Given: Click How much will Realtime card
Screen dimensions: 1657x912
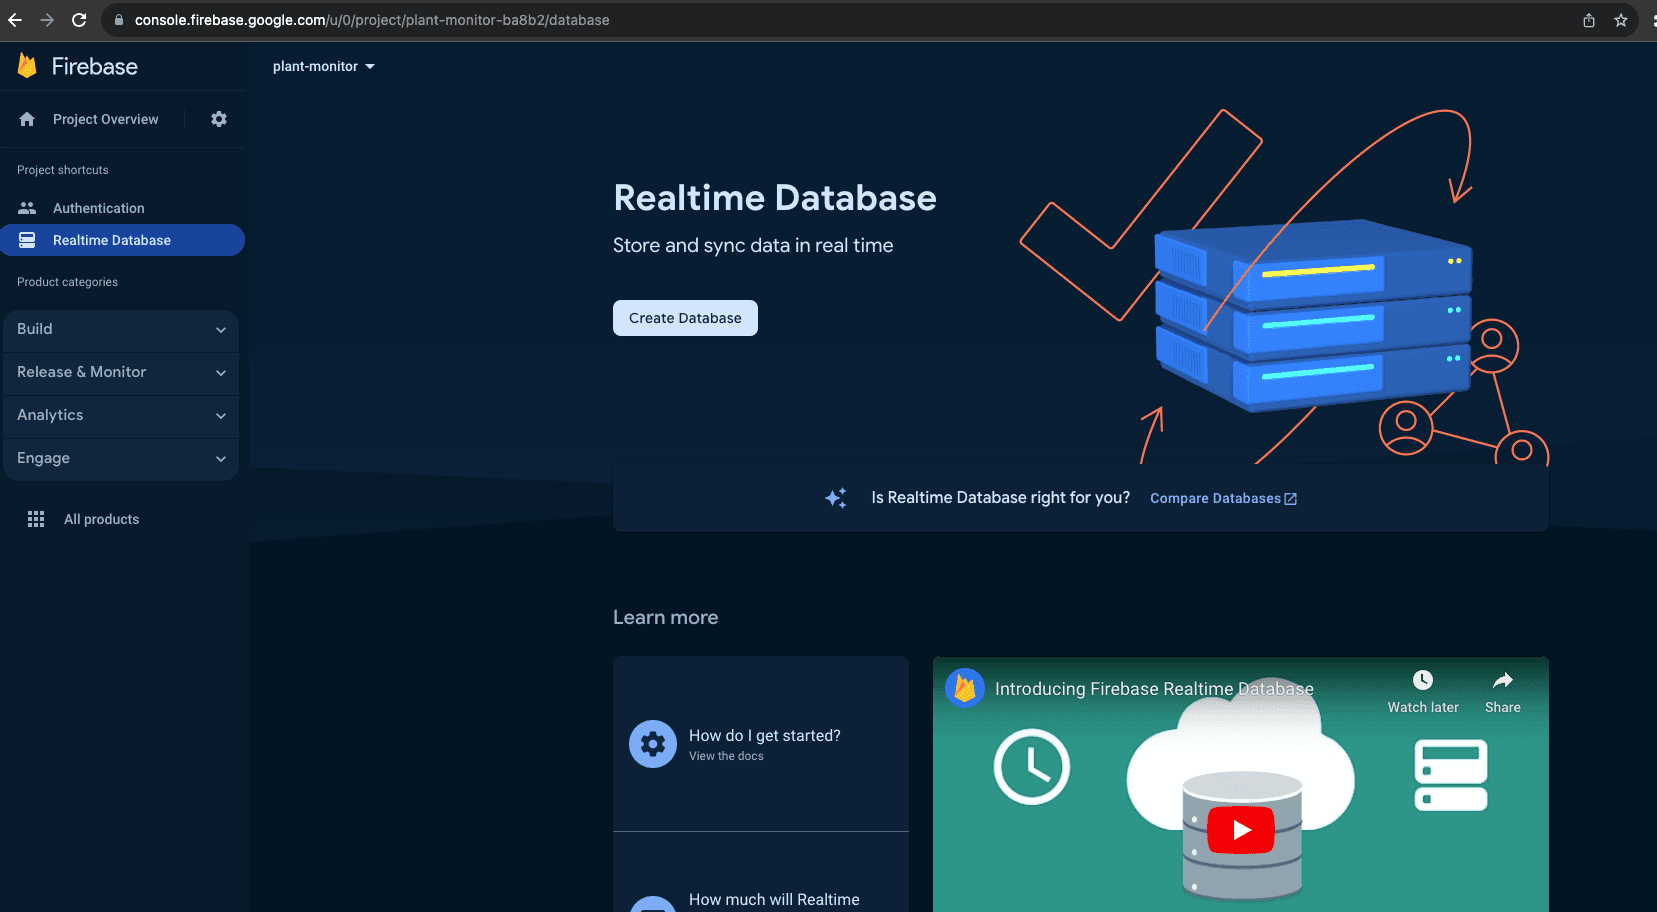Looking at the screenshot, I should (x=761, y=872).
